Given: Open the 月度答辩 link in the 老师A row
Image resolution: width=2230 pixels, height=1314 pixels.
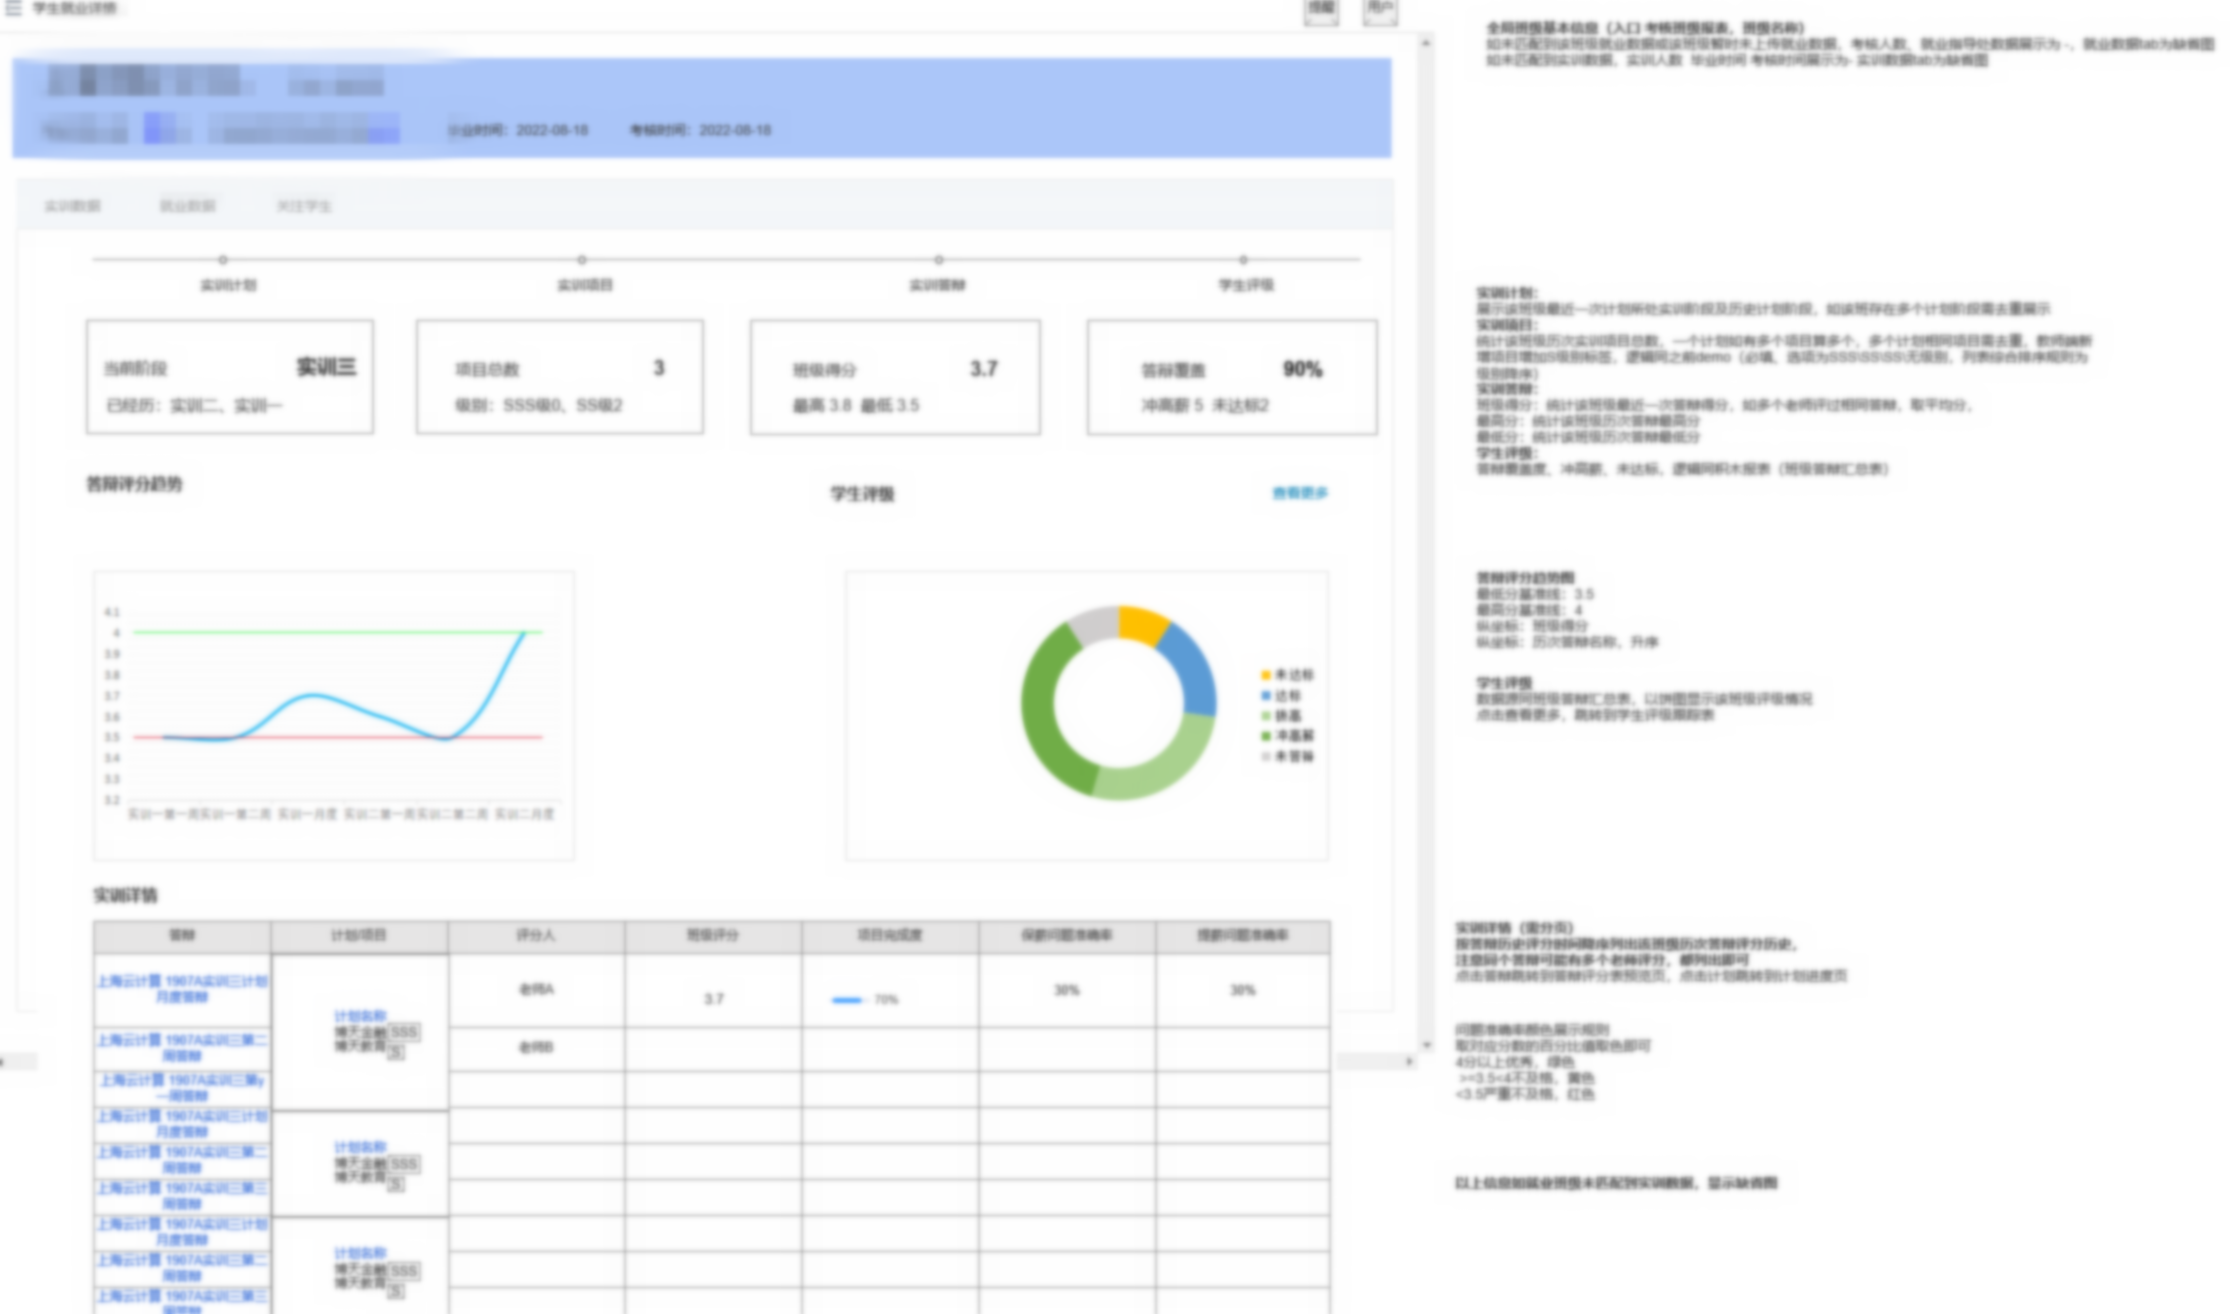Looking at the screenshot, I should 182,989.
